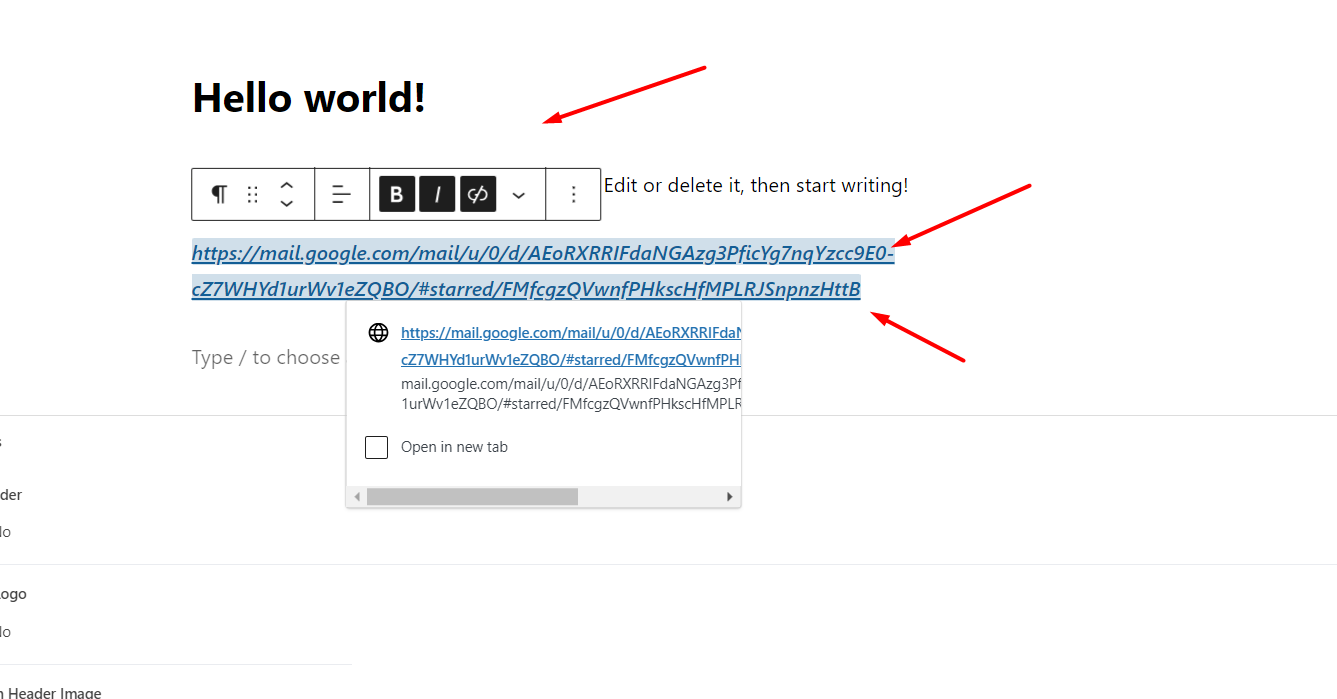Click the block drag handle icon
The width and height of the screenshot is (1337, 699).
click(253, 194)
